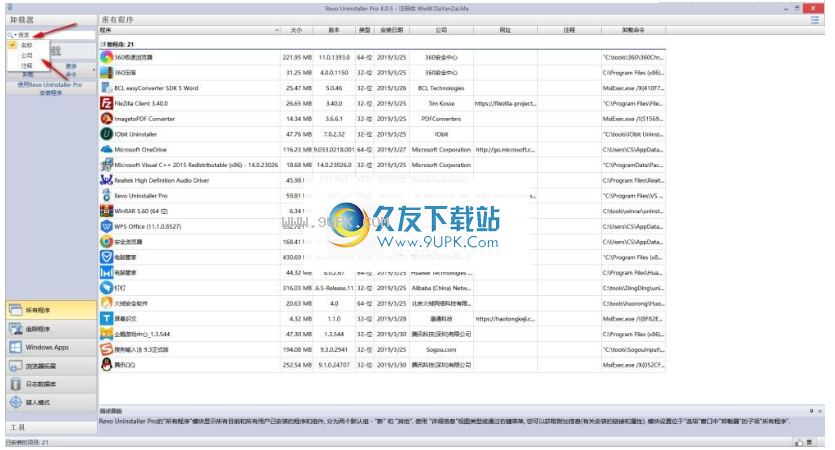The width and height of the screenshot is (835, 450).
Task: Click the WinRAR 5.60 icon
Action: [x=107, y=211]
